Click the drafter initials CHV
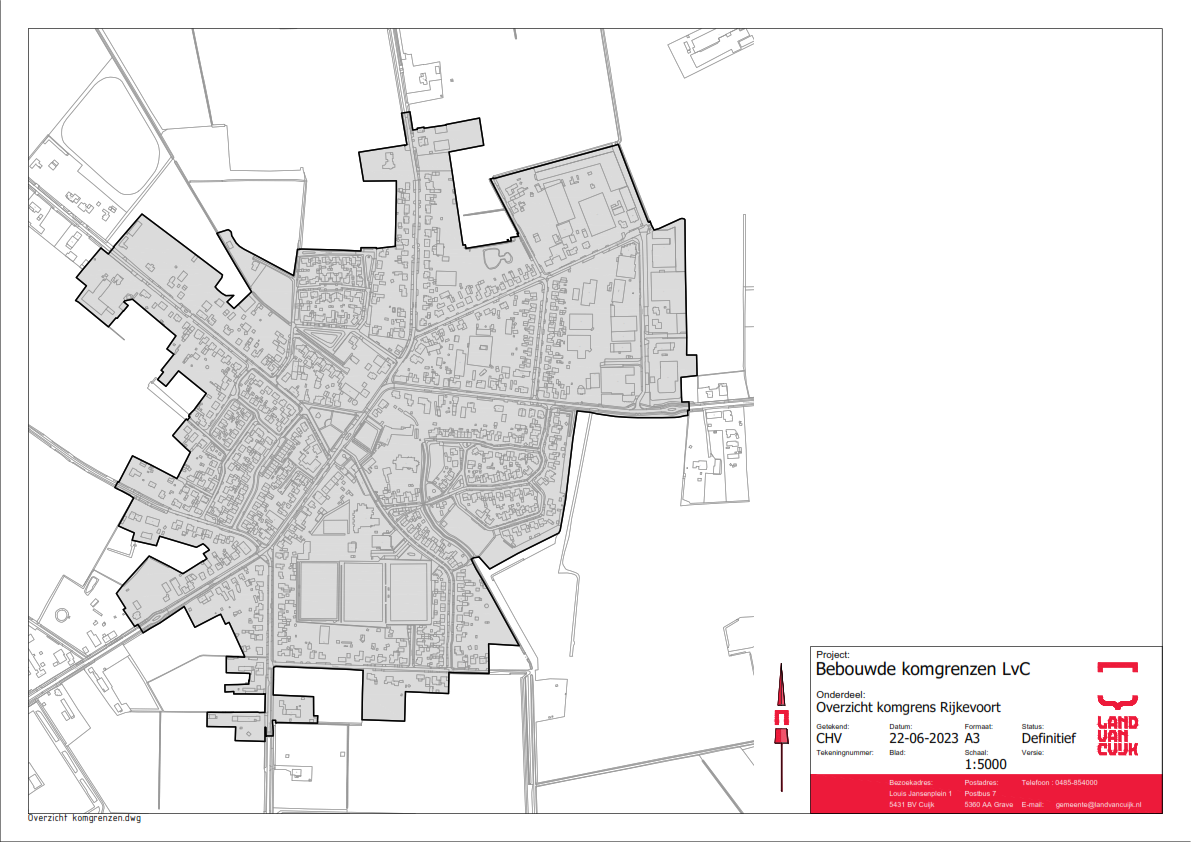 click(832, 739)
